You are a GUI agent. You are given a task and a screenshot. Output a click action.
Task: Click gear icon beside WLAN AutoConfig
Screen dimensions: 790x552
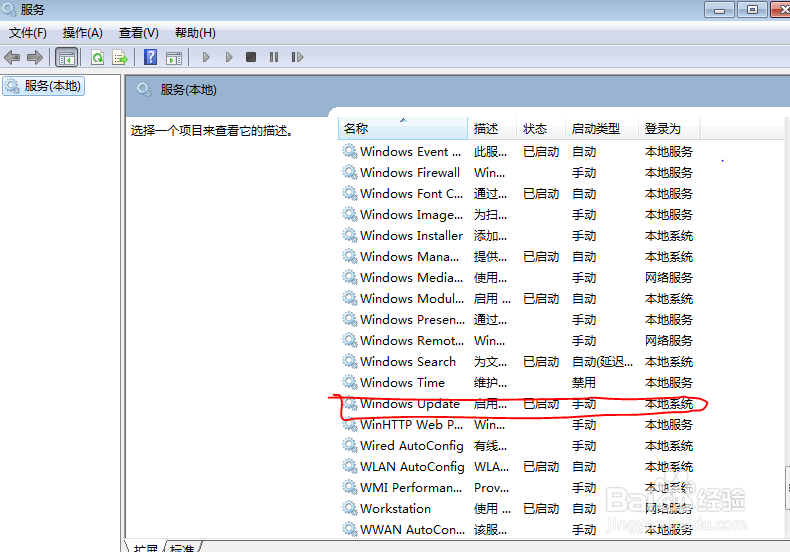tap(350, 466)
